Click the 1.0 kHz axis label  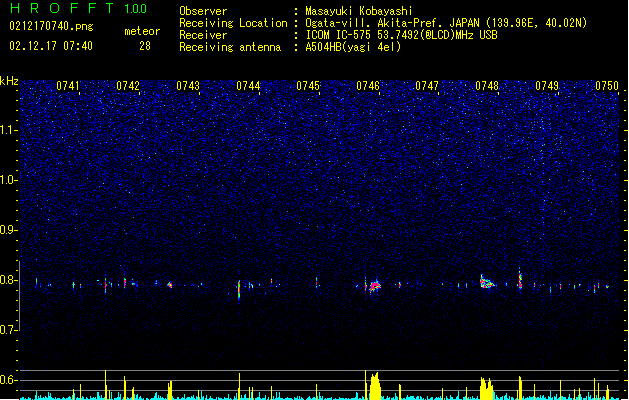pyautogui.click(x=8, y=180)
